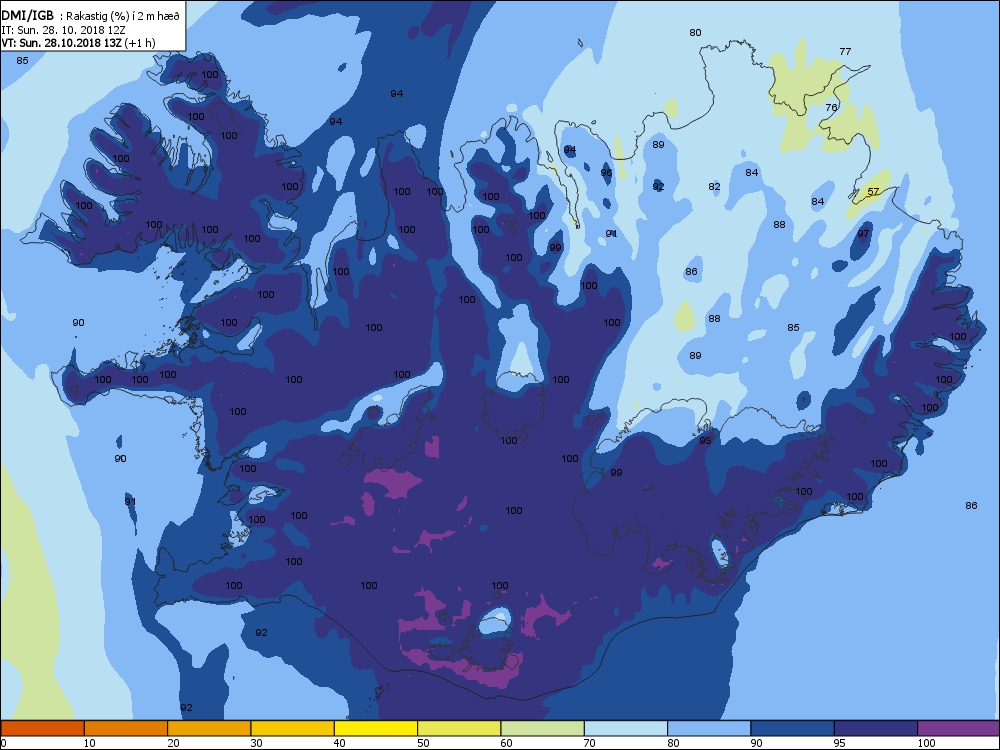
Task: Click the humidity value 96 on the map
Action: click(x=606, y=172)
